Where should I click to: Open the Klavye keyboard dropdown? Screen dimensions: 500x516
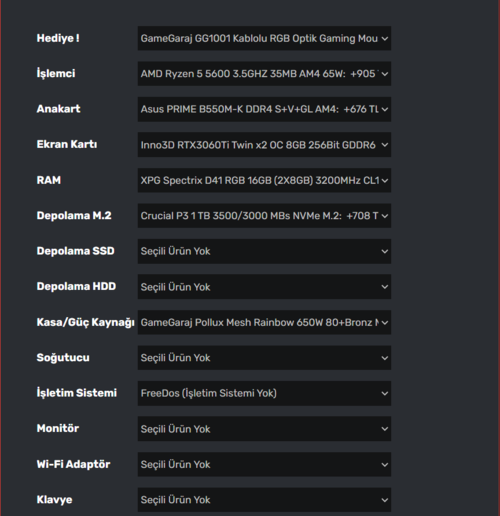pyautogui.click(x=264, y=500)
